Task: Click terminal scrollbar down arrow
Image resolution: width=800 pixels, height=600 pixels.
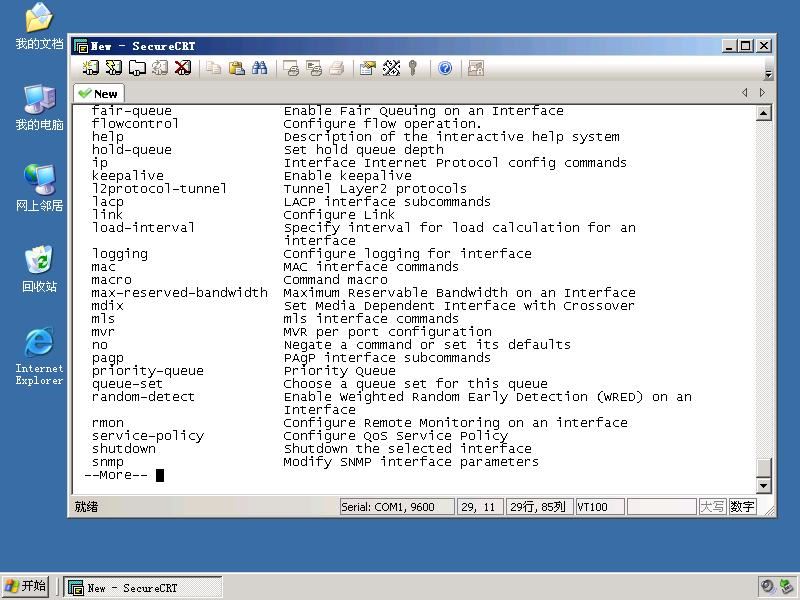Action: pyautogui.click(x=763, y=485)
